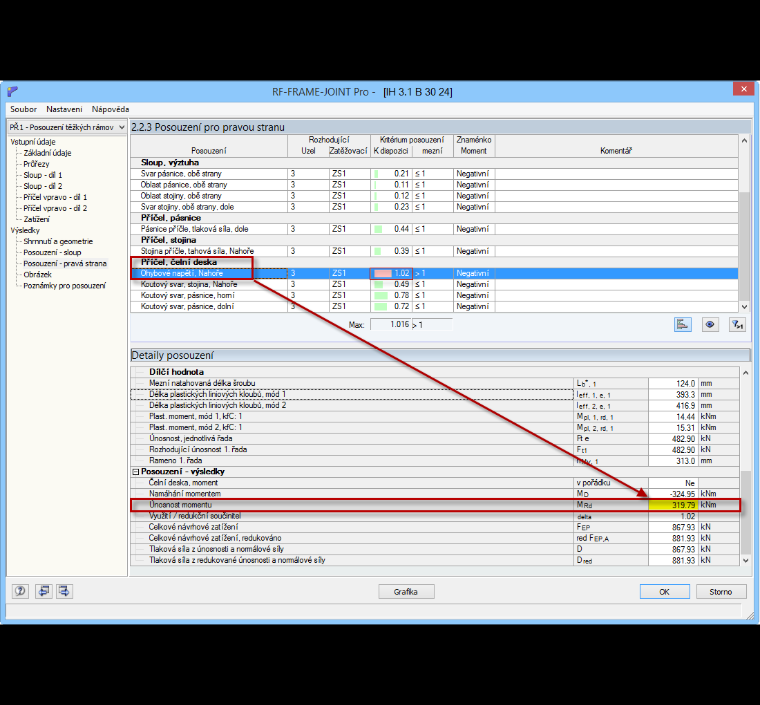This screenshot has height=705, width=760.
Task: Select Sloup - díl 1 tree item
Action: pyautogui.click(x=43, y=175)
